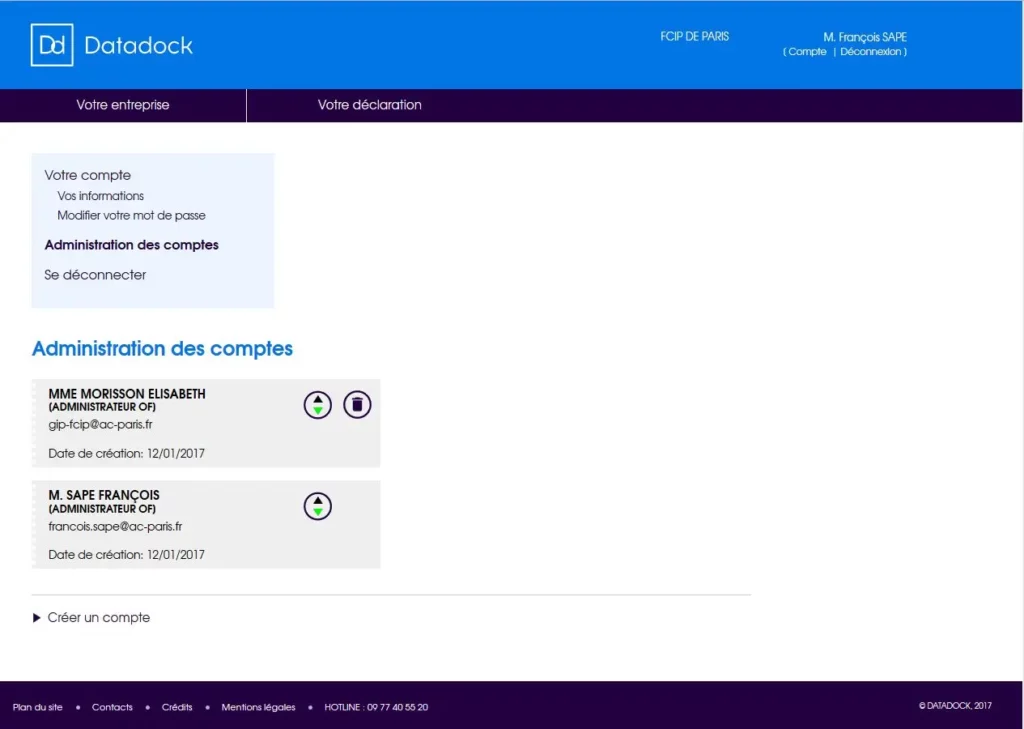Click Se déconnecter in sidebar
This screenshot has width=1024, height=729.
coord(95,275)
